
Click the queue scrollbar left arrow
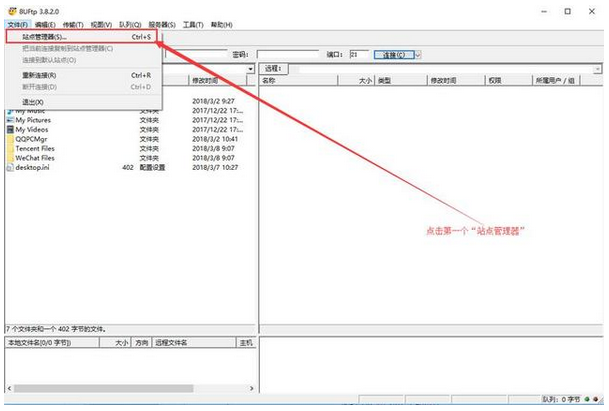pos(10,388)
